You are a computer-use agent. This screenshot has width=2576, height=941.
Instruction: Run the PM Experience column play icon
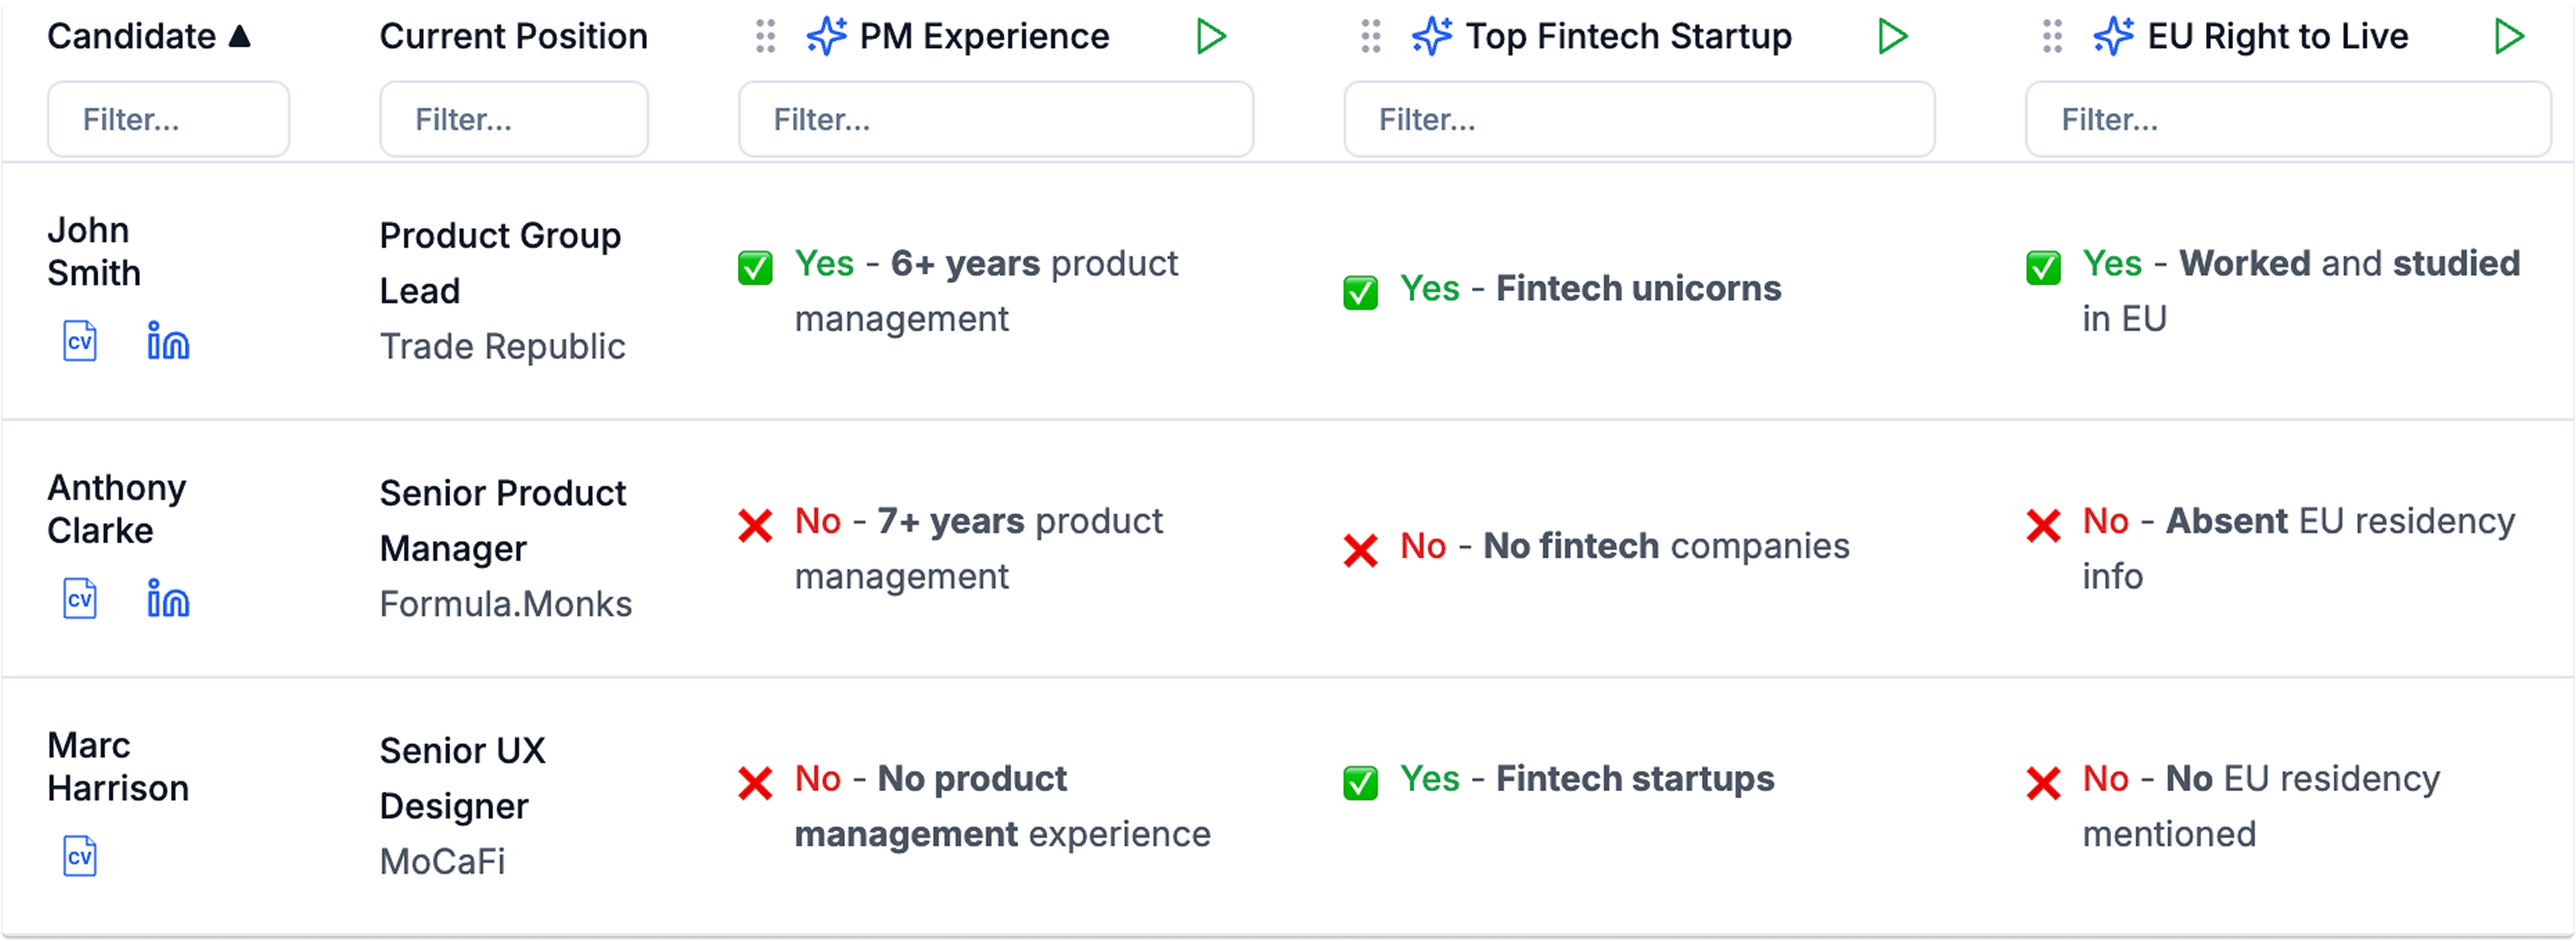pyautogui.click(x=1211, y=37)
